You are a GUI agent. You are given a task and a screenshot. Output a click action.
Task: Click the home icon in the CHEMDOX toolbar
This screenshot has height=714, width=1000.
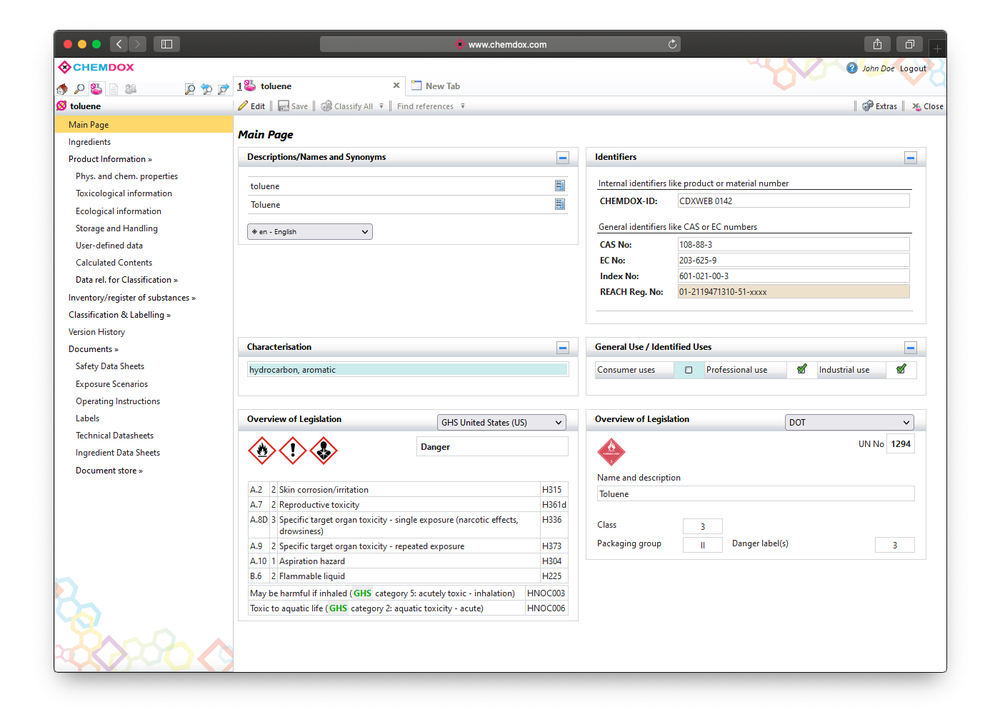click(62, 89)
